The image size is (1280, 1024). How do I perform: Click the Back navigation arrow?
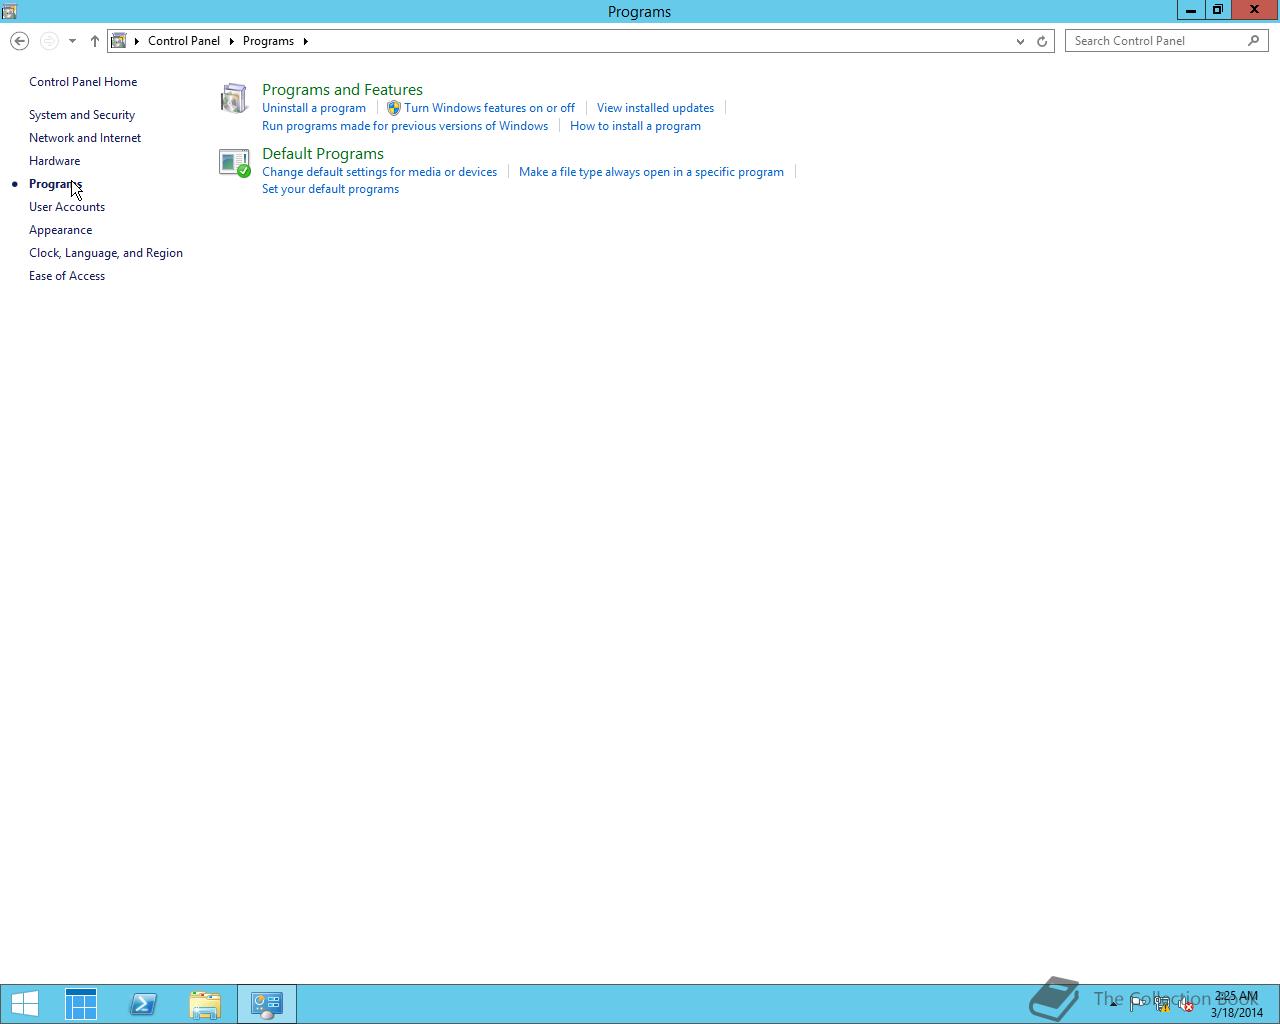pos(19,41)
